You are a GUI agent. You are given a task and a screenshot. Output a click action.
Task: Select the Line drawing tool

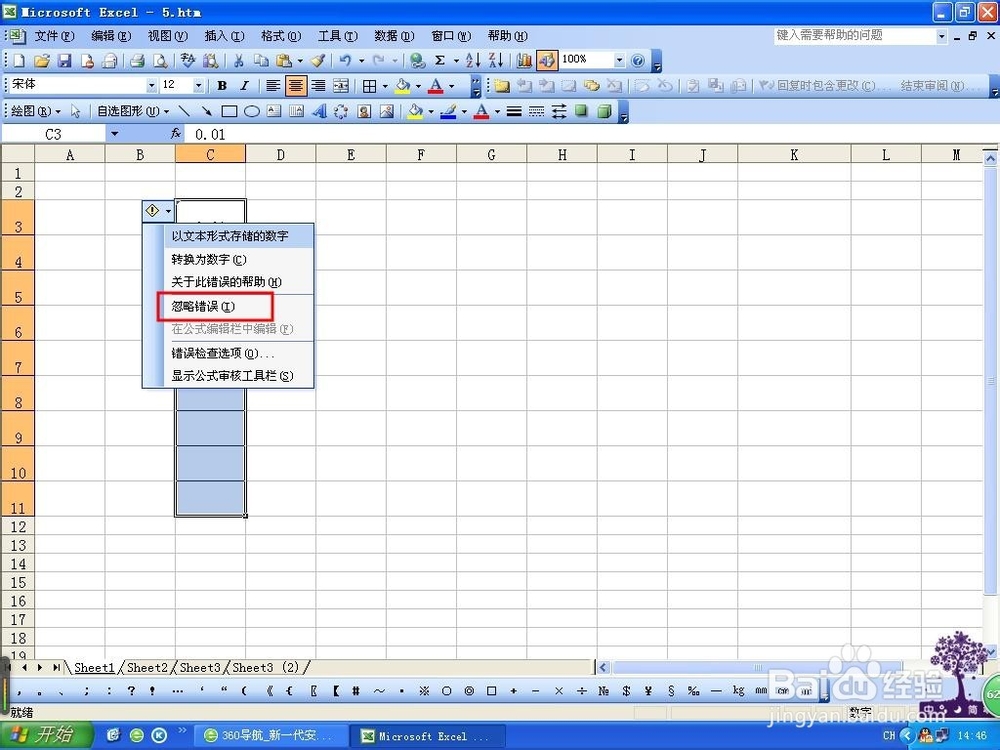(184, 112)
